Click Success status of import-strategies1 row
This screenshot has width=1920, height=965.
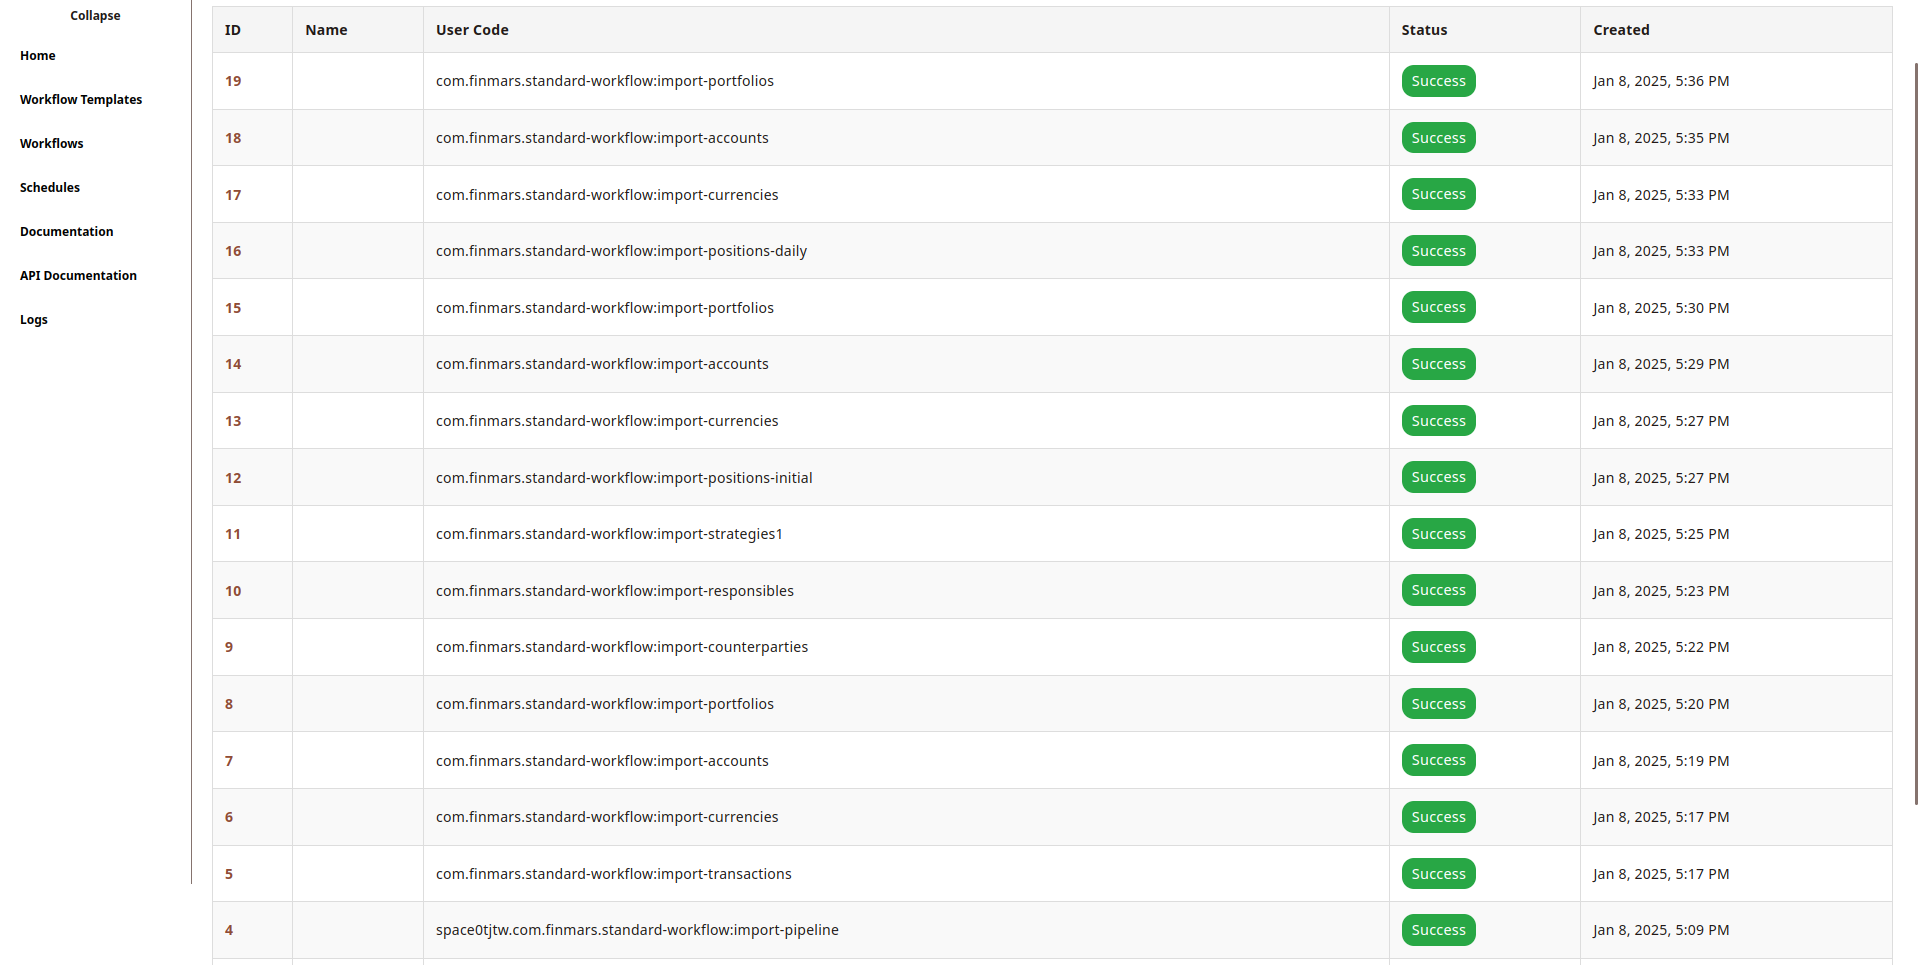[x=1438, y=534]
